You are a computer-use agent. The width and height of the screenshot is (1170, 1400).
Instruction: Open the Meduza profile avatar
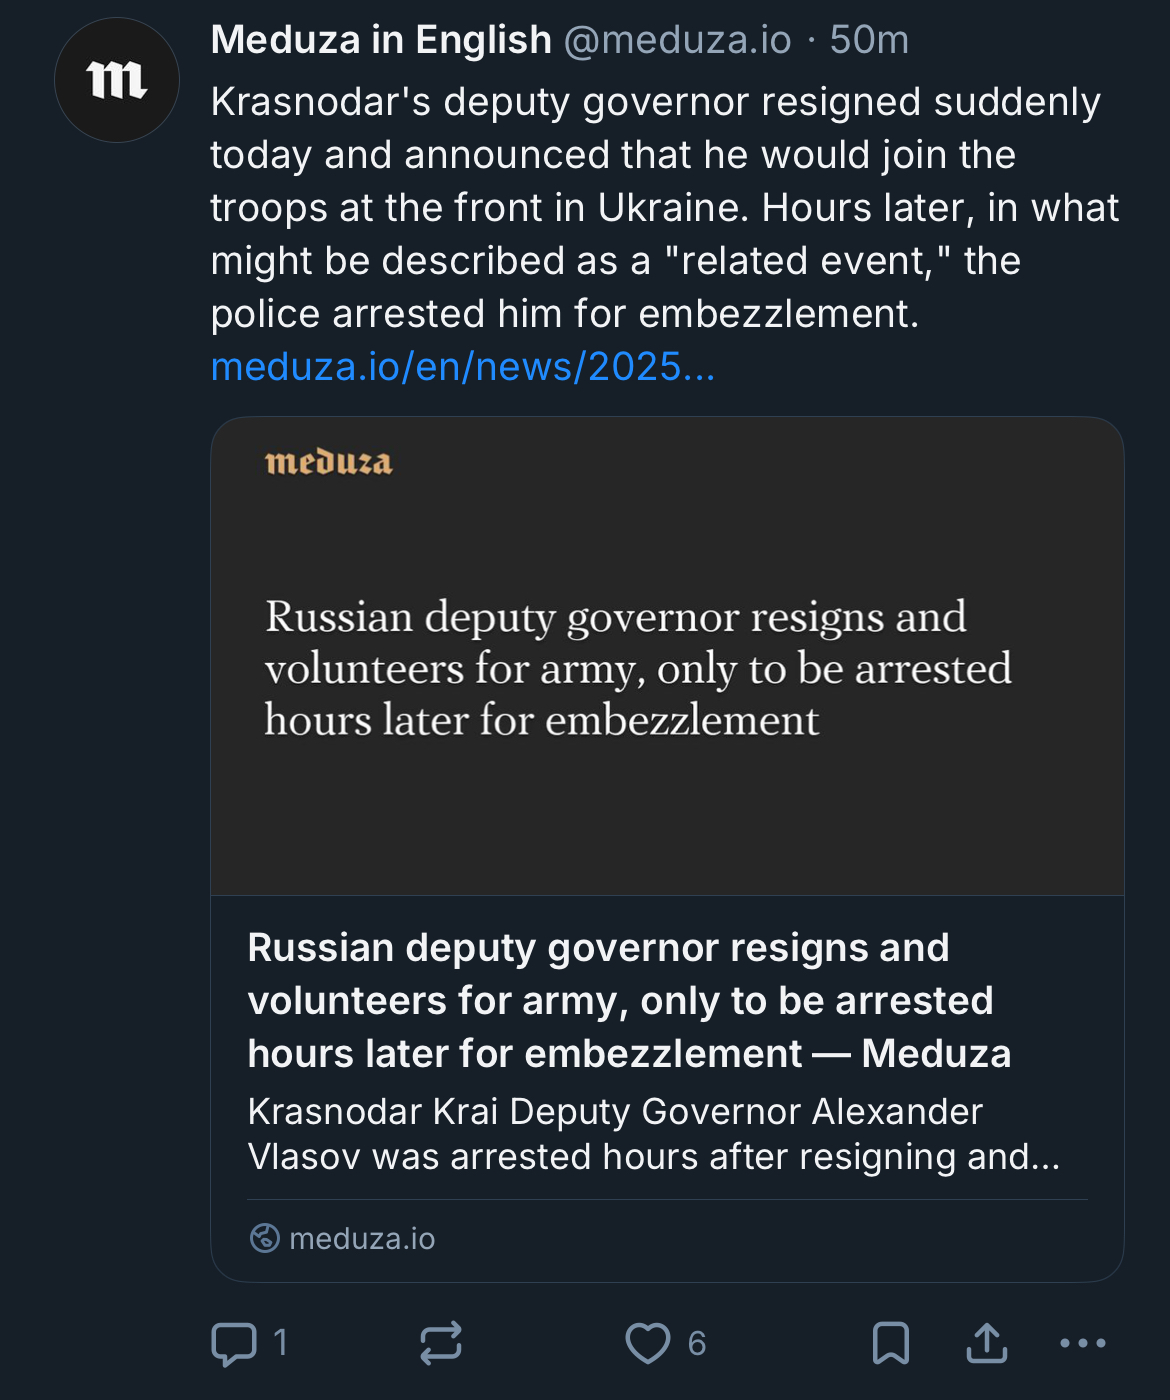(x=116, y=80)
